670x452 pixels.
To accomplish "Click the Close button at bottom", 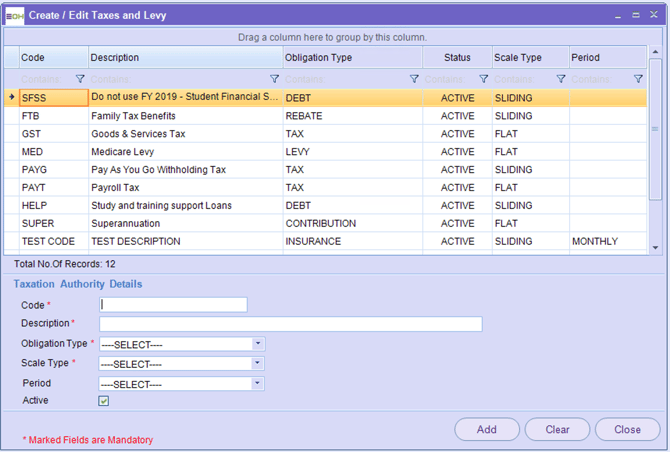I will click(627, 429).
